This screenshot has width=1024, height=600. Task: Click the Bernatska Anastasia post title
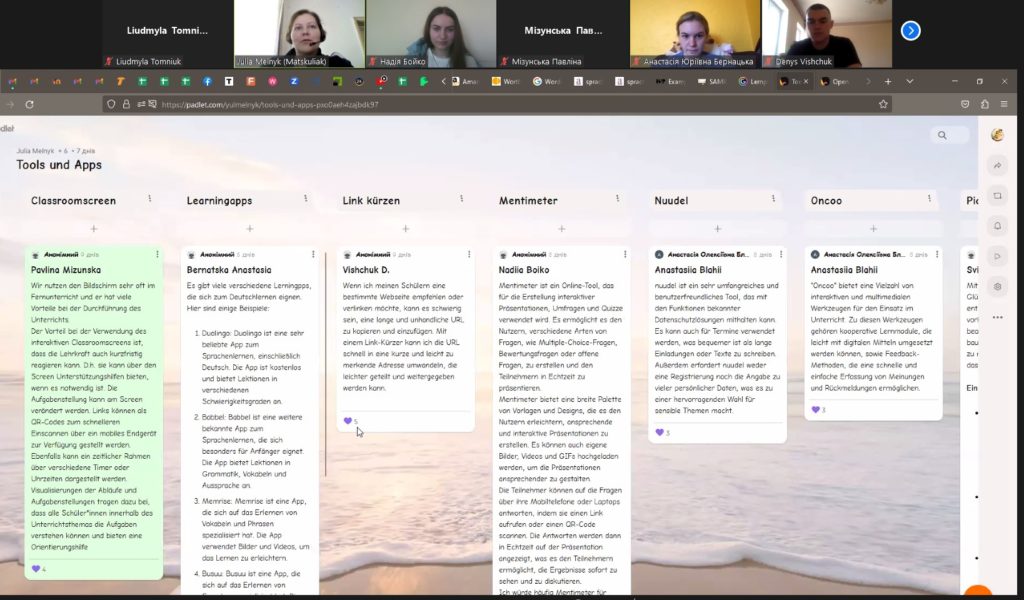tap(229, 270)
